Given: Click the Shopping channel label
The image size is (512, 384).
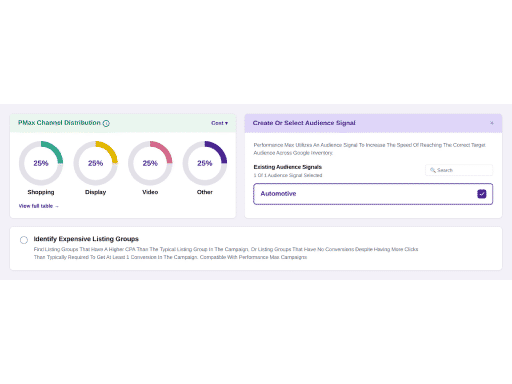Looking at the screenshot, I should tap(41, 192).
